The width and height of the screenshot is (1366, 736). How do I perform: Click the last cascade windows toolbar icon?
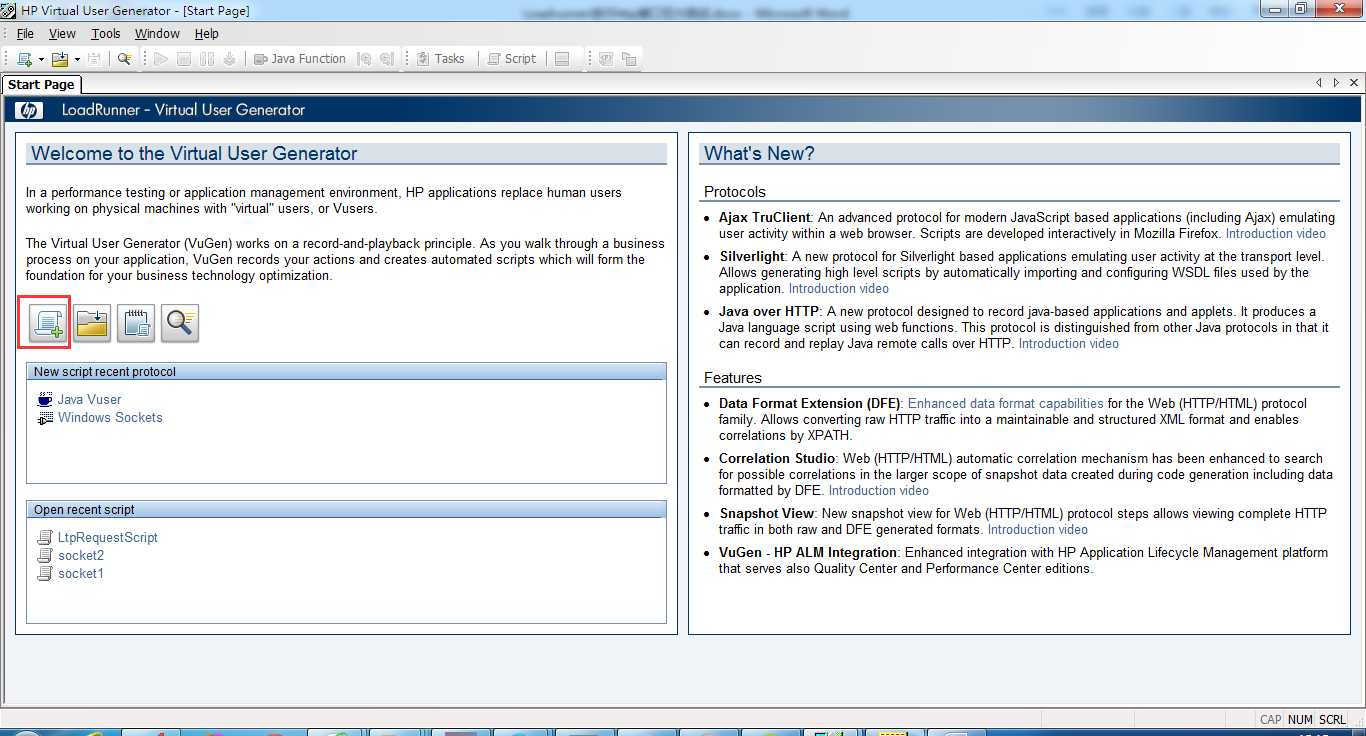629,59
